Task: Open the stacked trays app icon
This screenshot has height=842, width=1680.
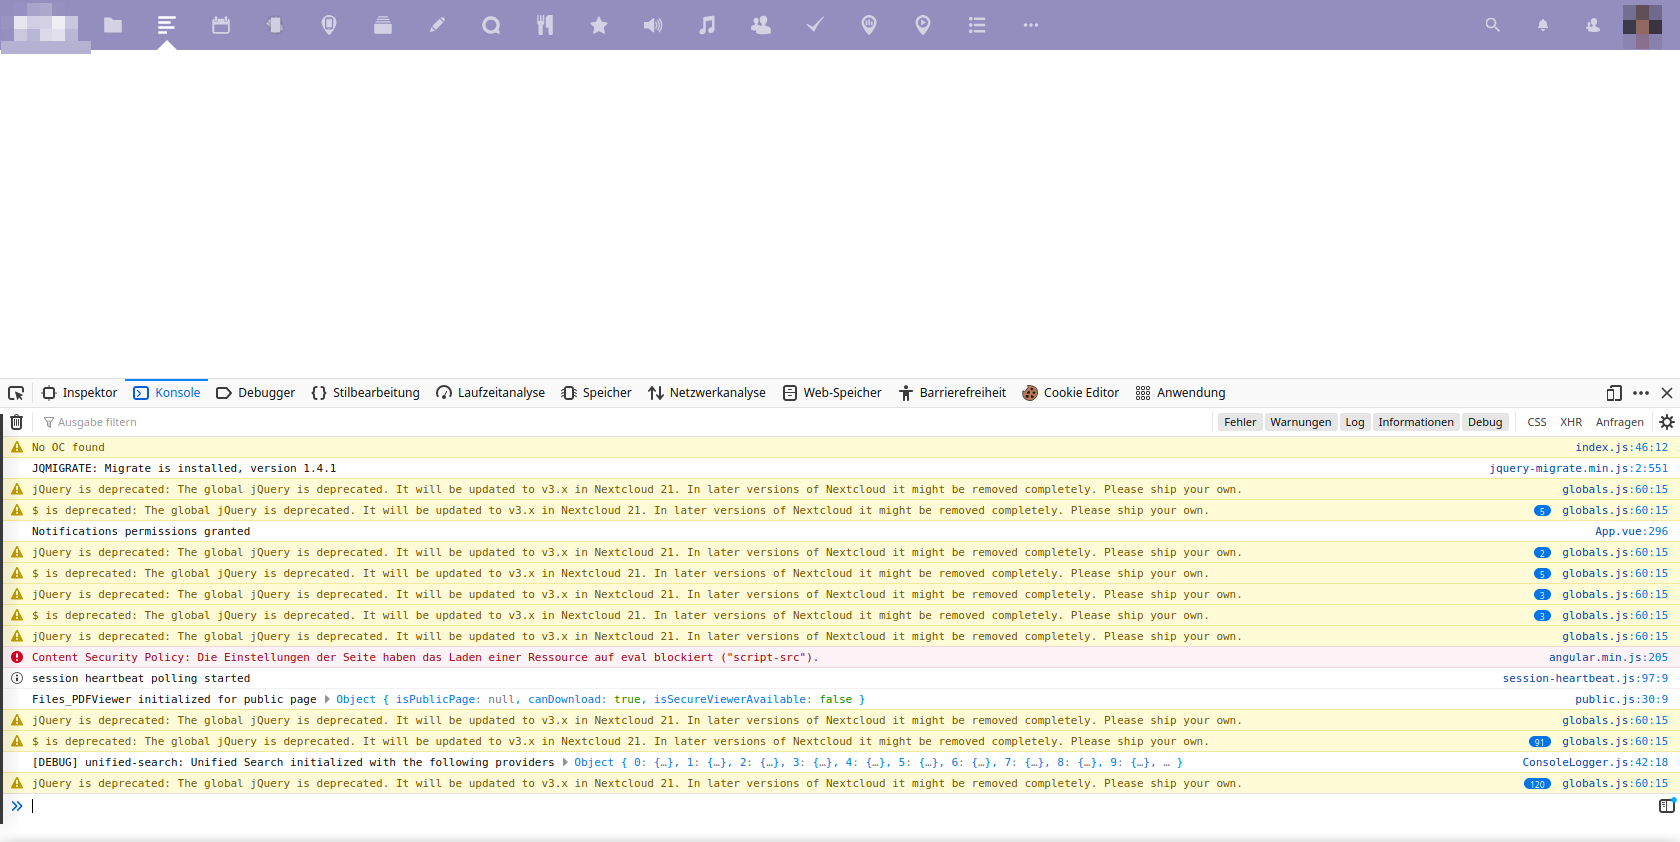Action: [x=383, y=25]
